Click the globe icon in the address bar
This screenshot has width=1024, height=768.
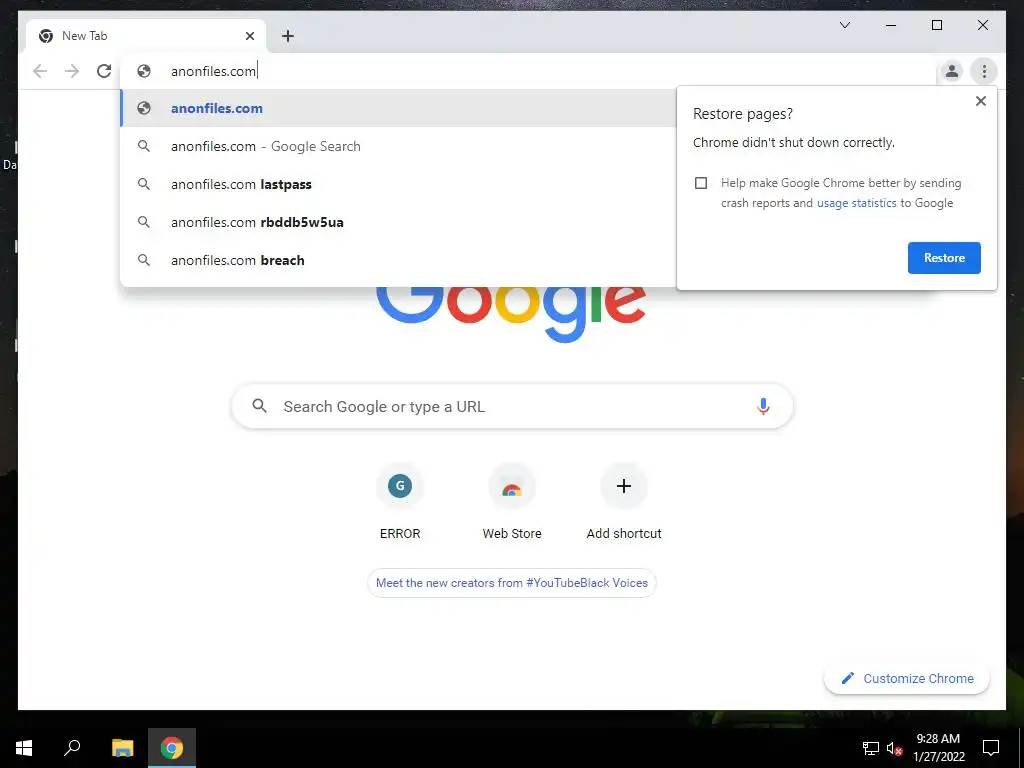(144, 71)
